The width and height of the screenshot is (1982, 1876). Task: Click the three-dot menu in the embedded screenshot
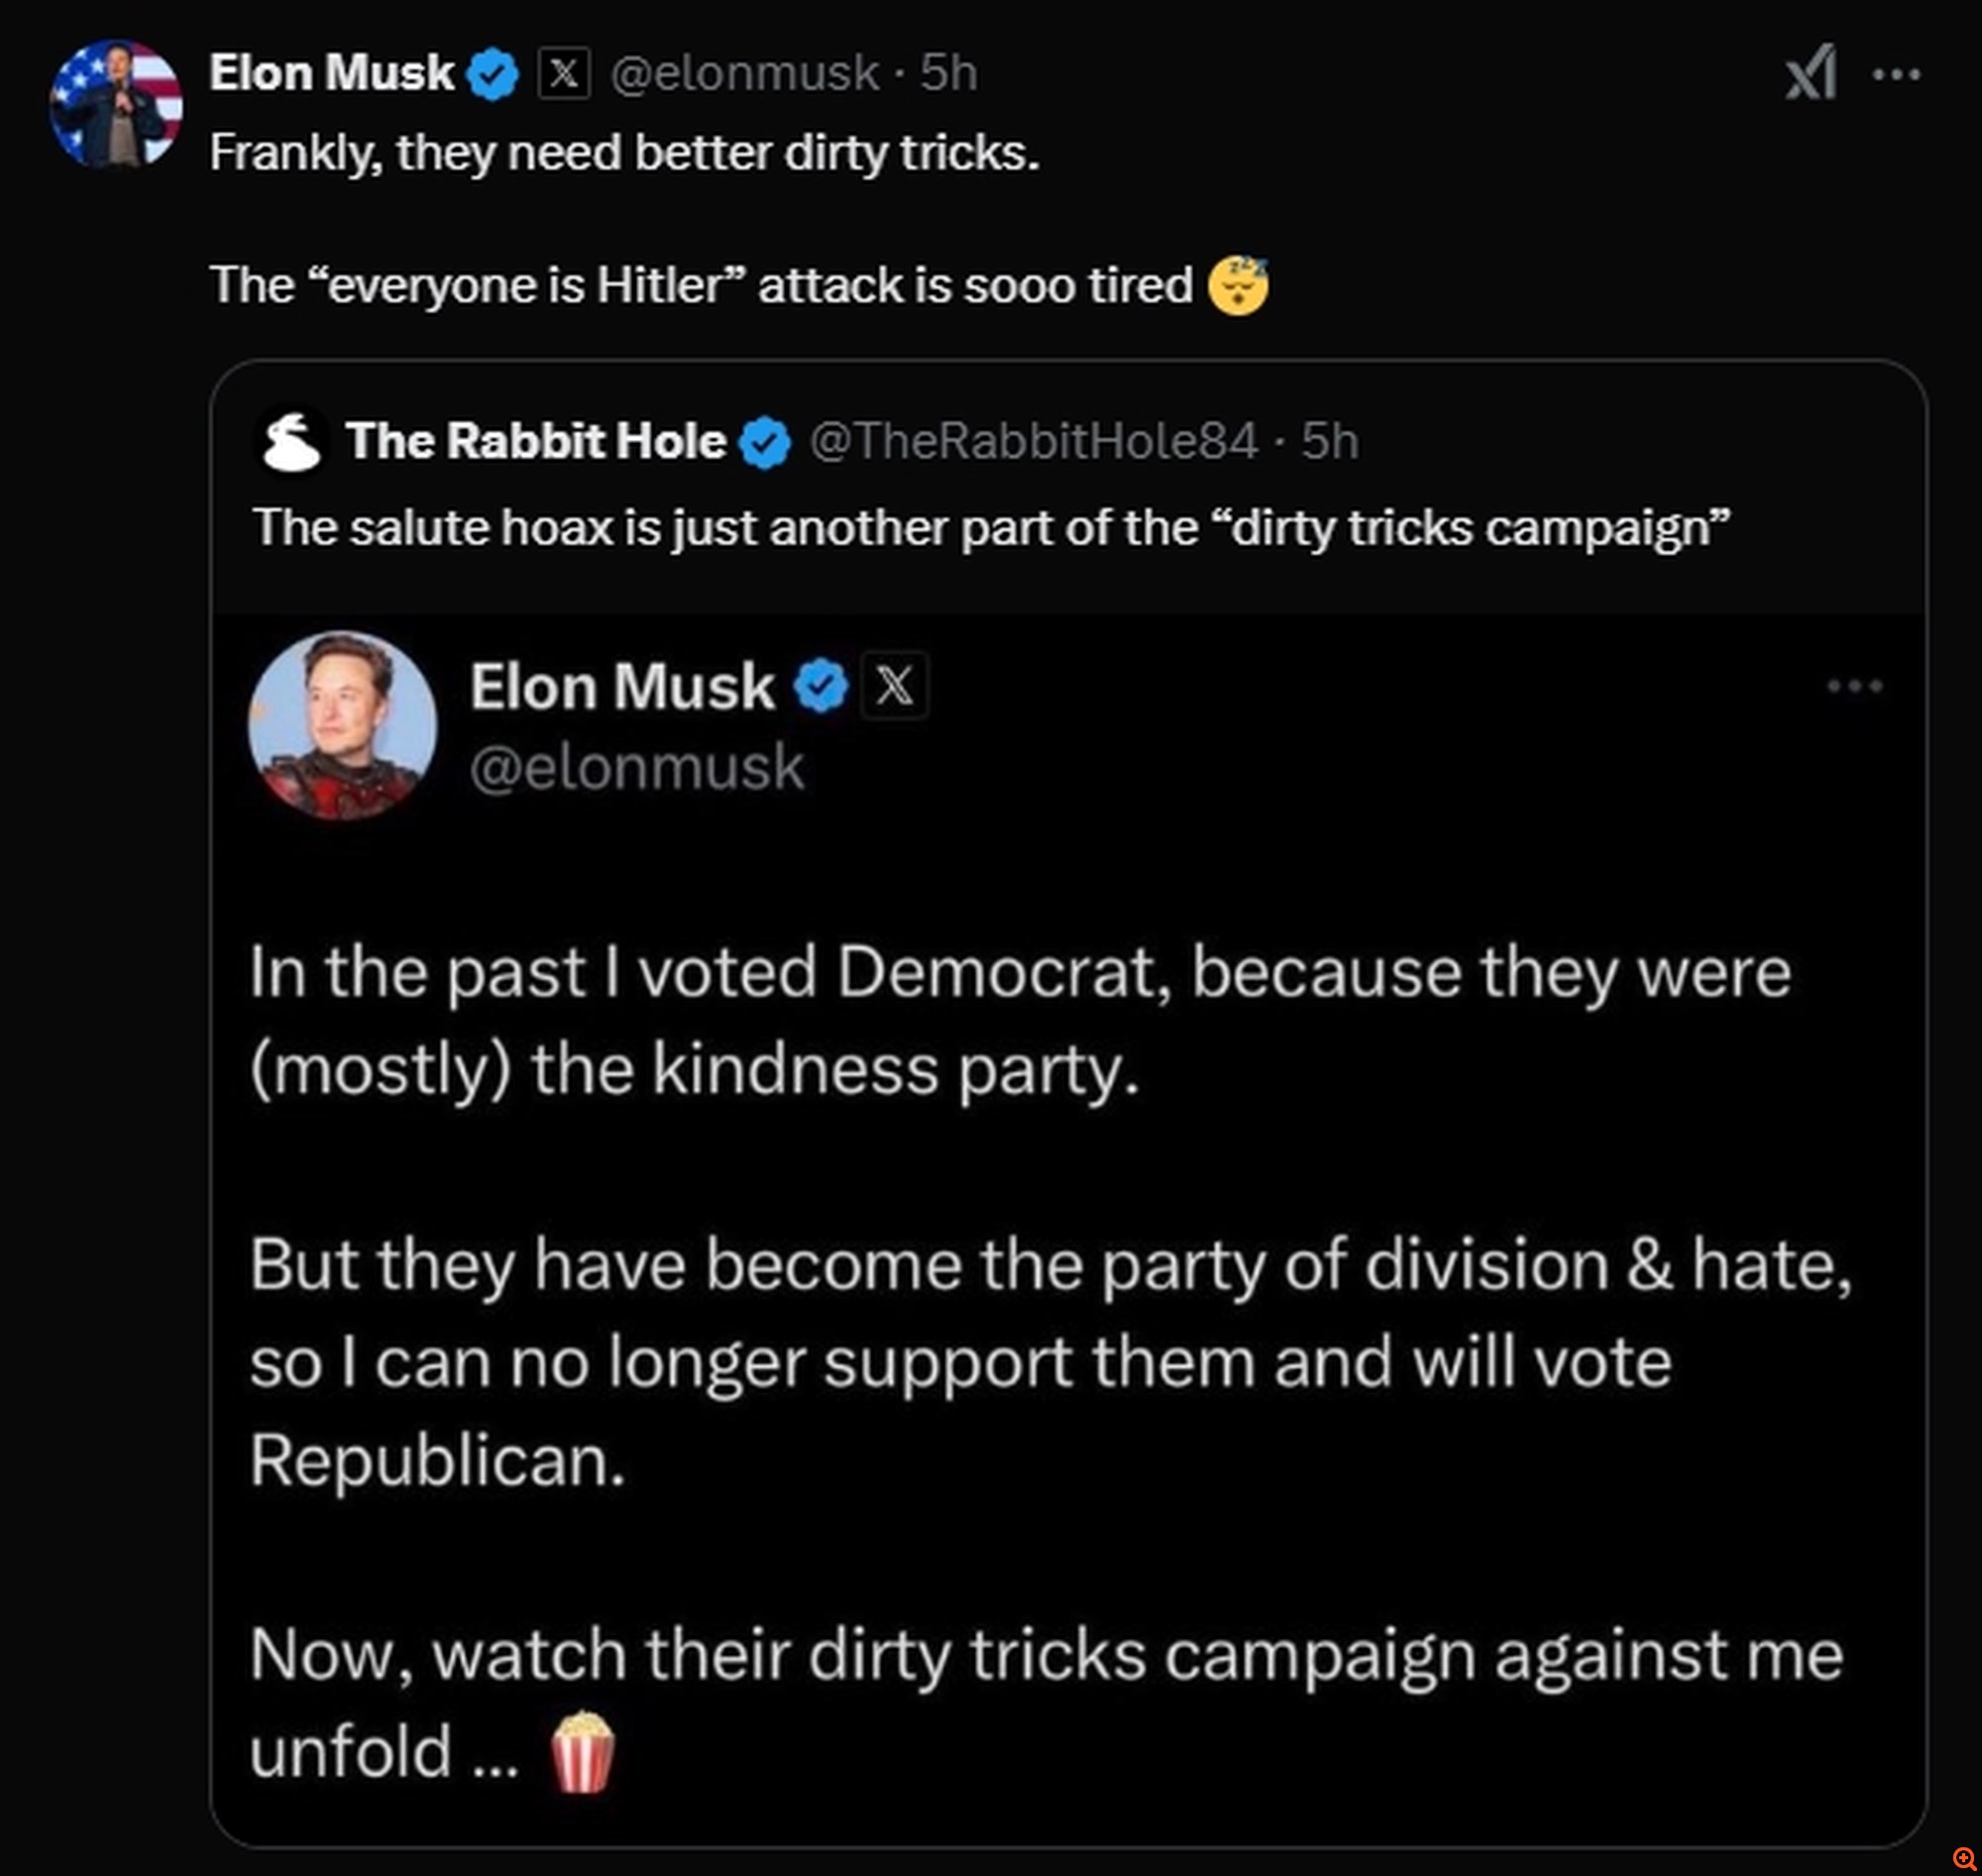(x=1855, y=686)
